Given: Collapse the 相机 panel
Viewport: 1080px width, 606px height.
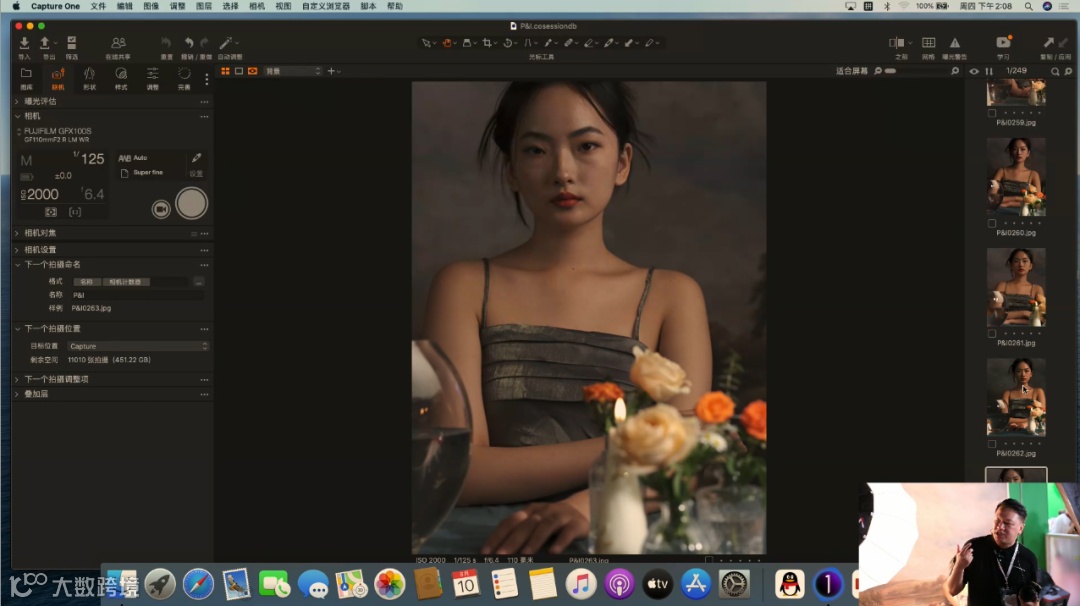Looking at the screenshot, I should click(17, 116).
